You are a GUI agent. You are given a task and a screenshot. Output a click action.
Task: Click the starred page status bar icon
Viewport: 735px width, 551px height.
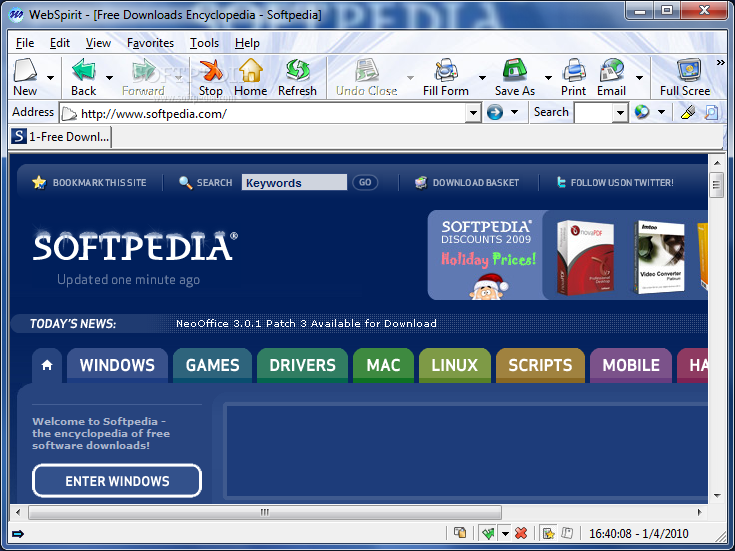click(548, 533)
